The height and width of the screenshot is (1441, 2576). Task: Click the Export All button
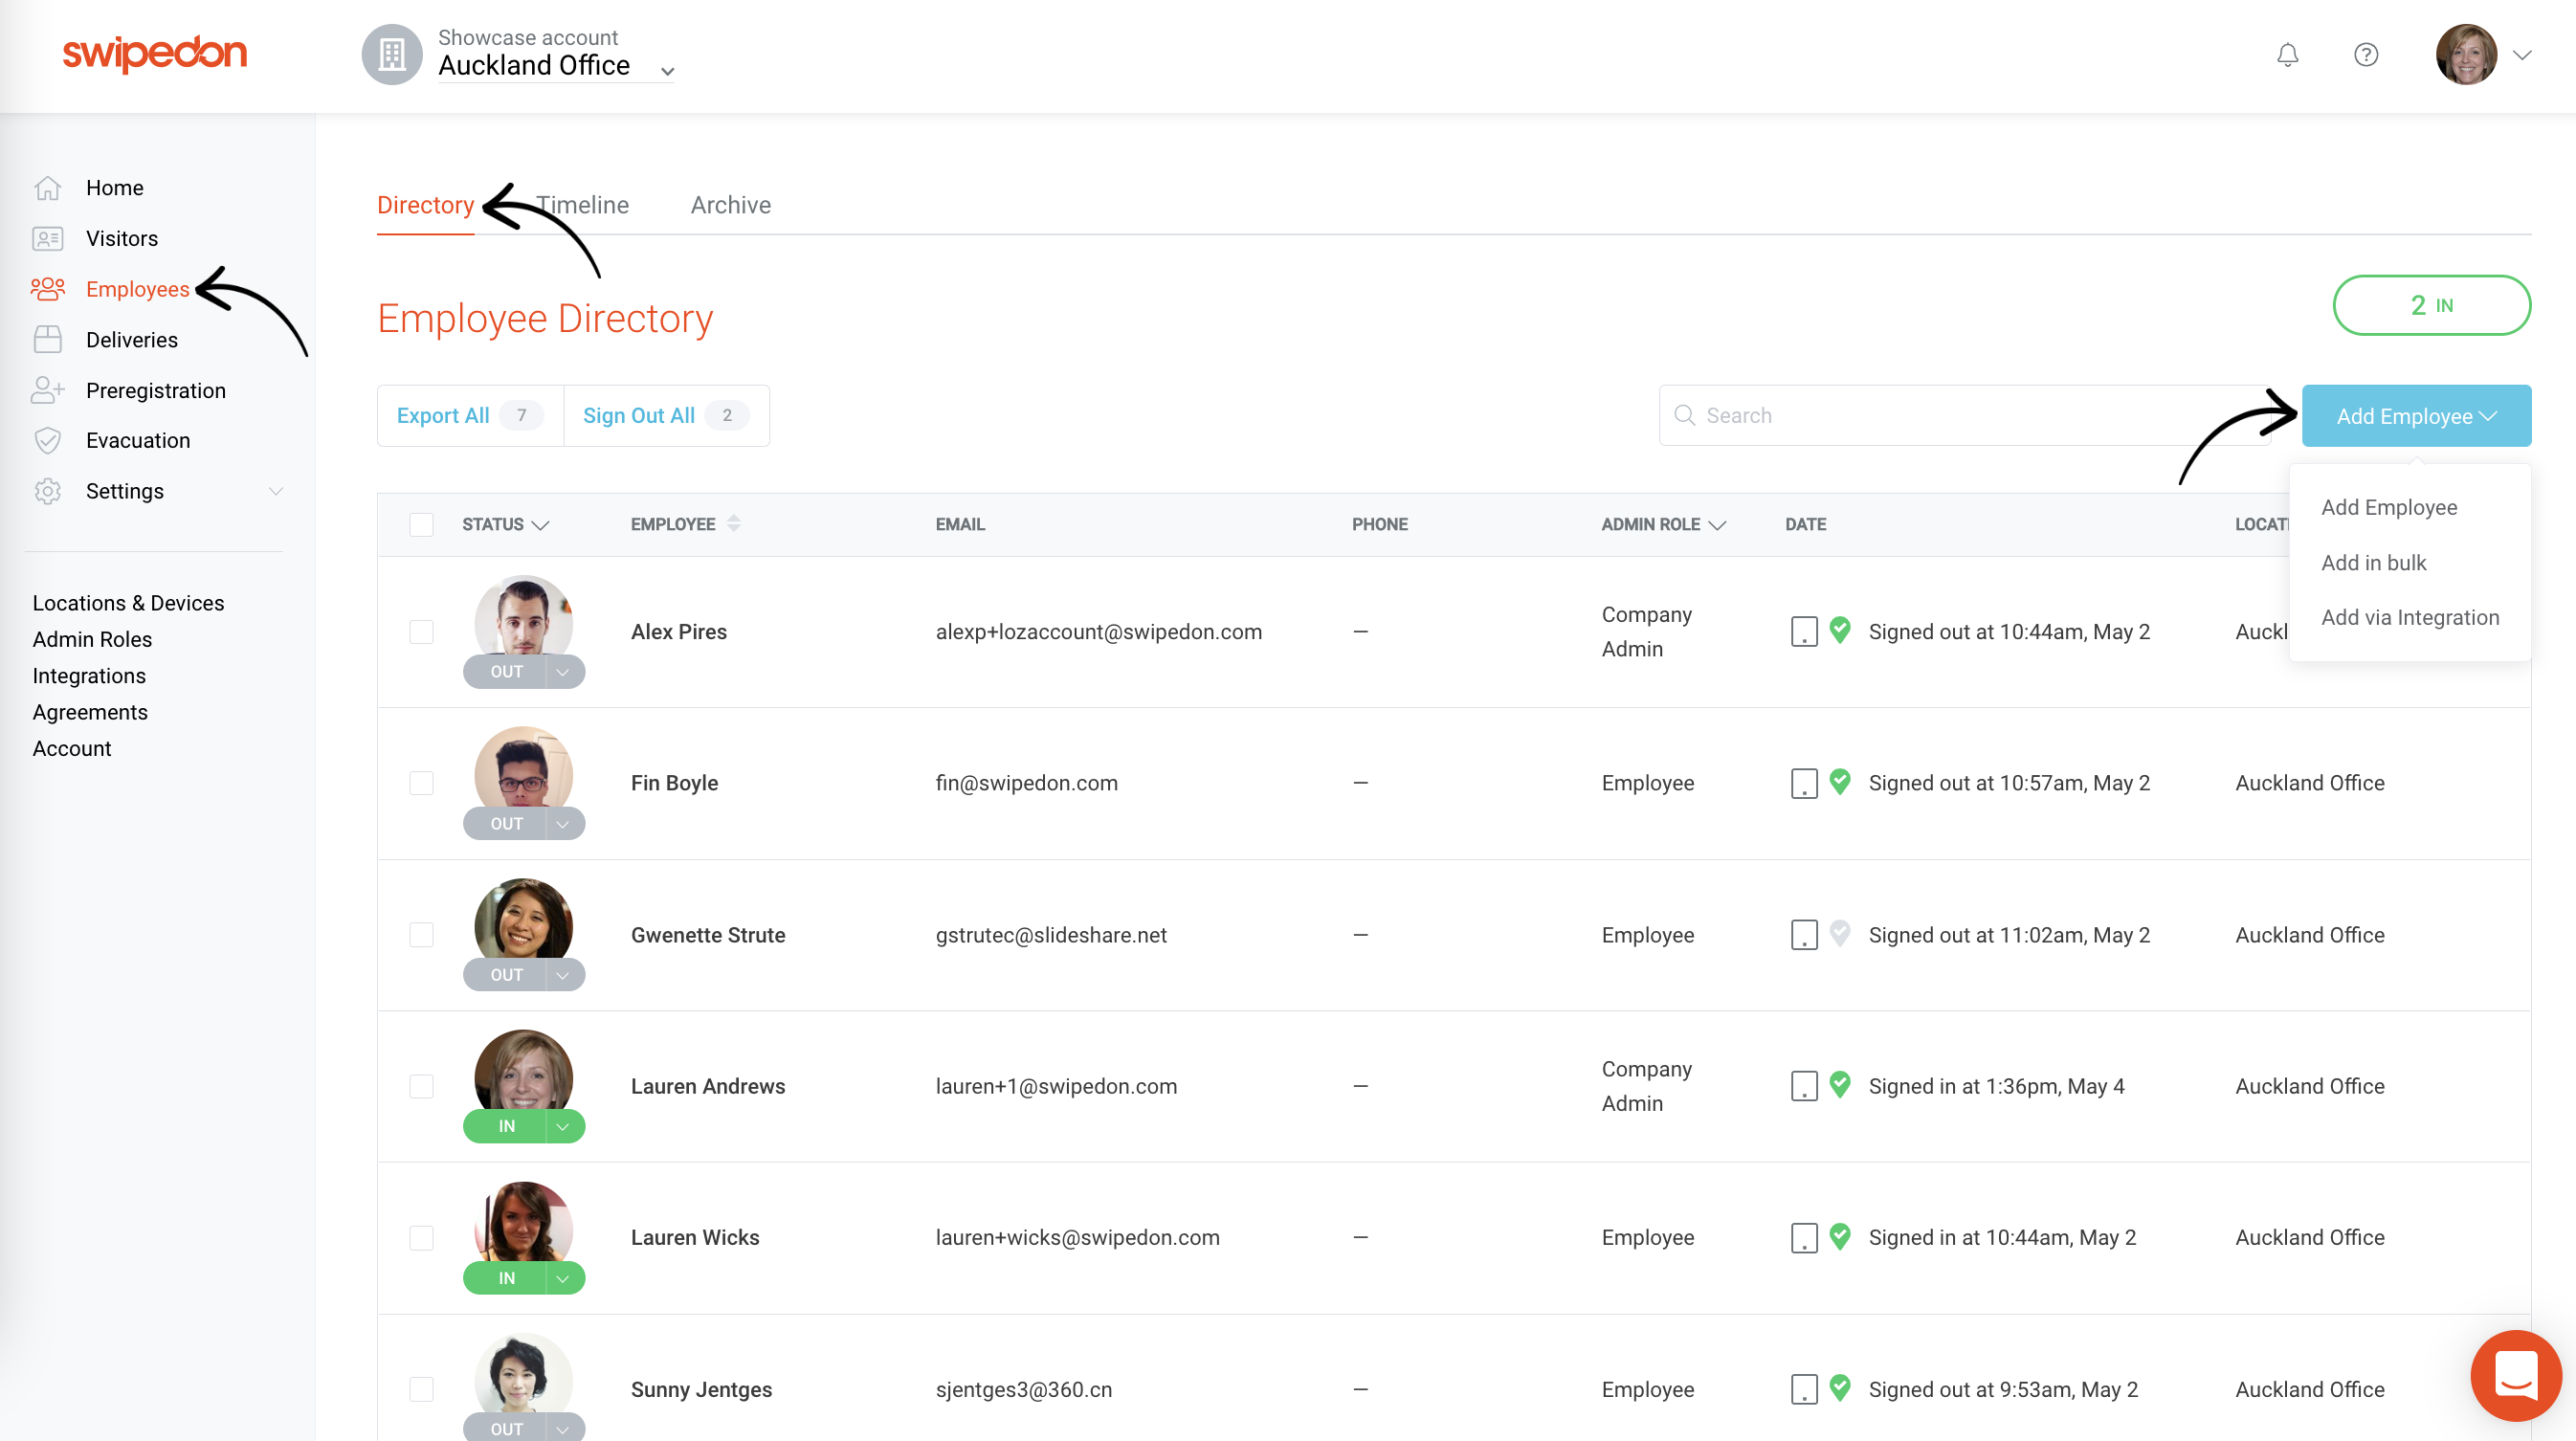tap(470, 415)
